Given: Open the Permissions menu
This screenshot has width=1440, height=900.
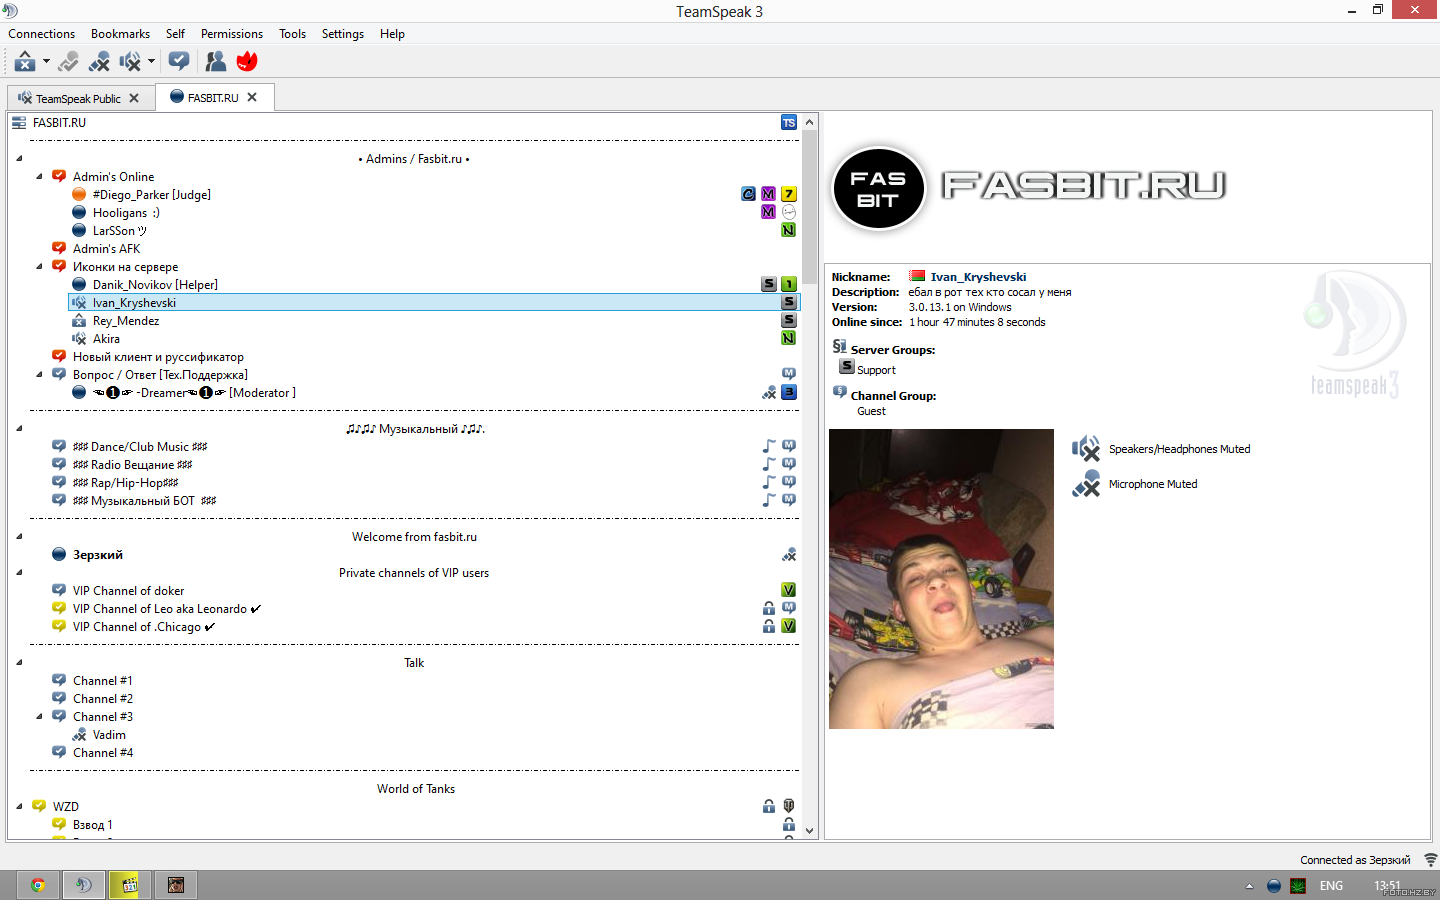Looking at the screenshot, I should coord(231,34).
